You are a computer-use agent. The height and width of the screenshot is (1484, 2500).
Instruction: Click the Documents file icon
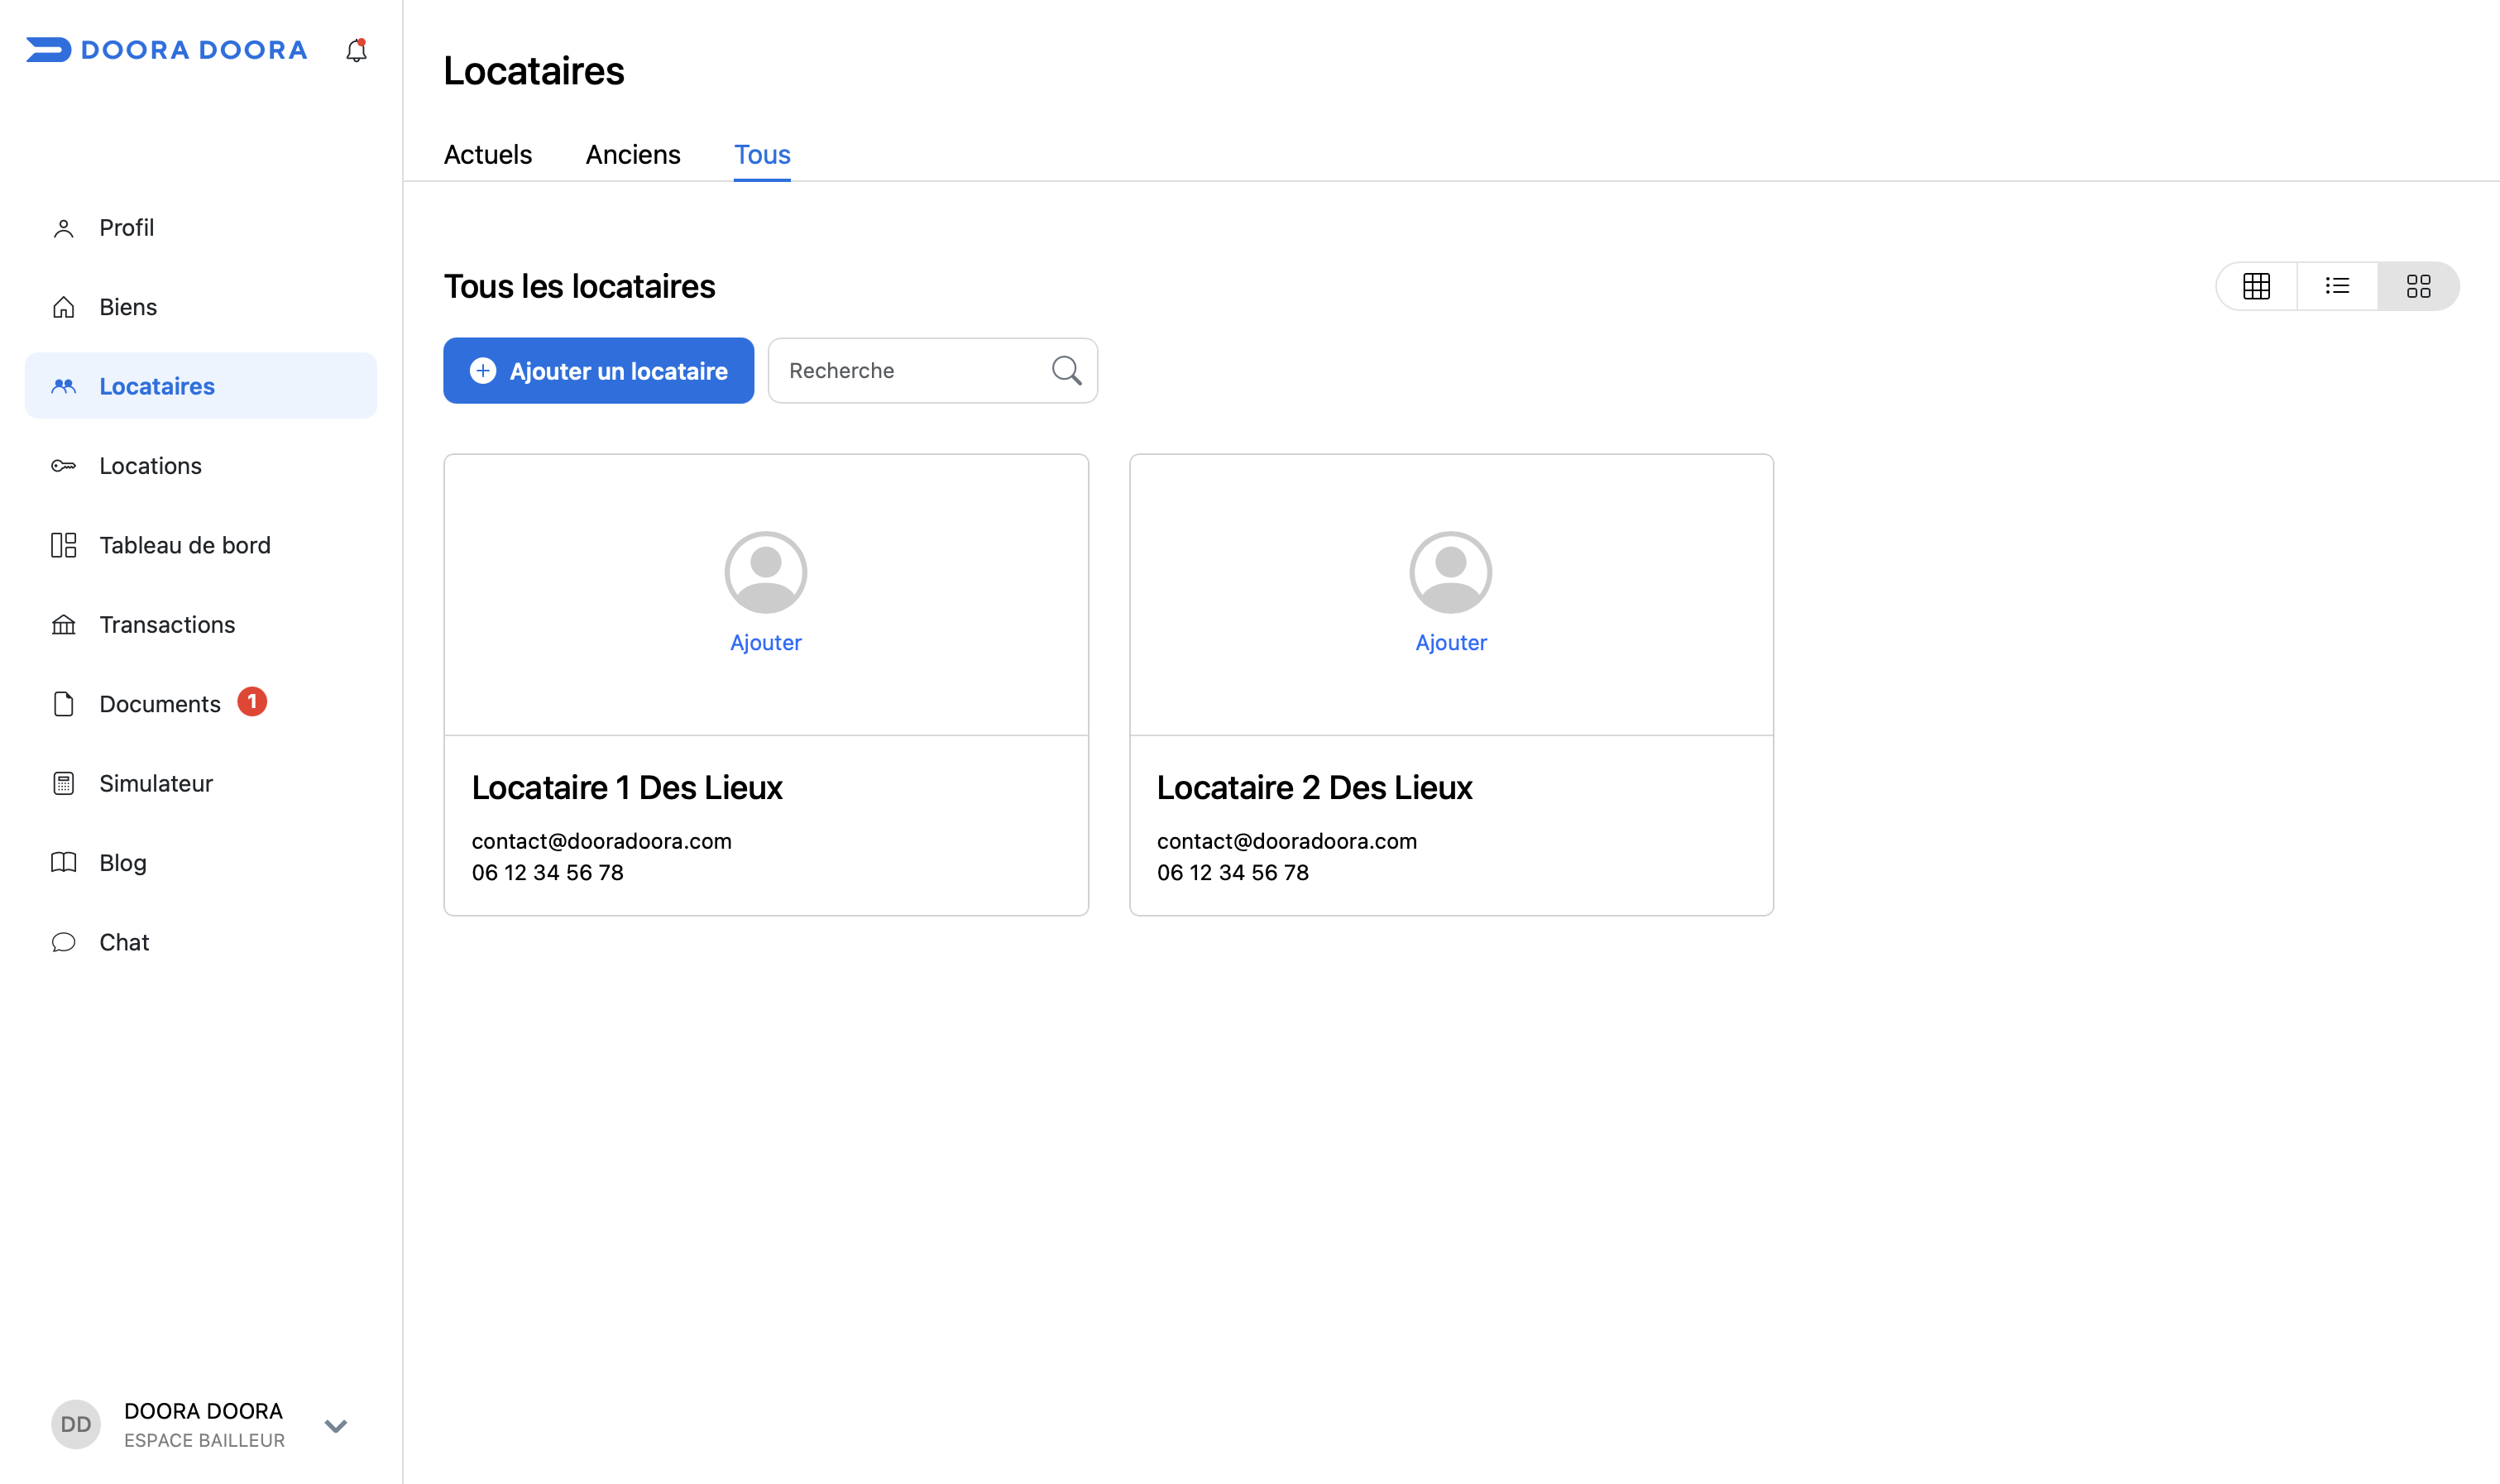pos(63,704)
